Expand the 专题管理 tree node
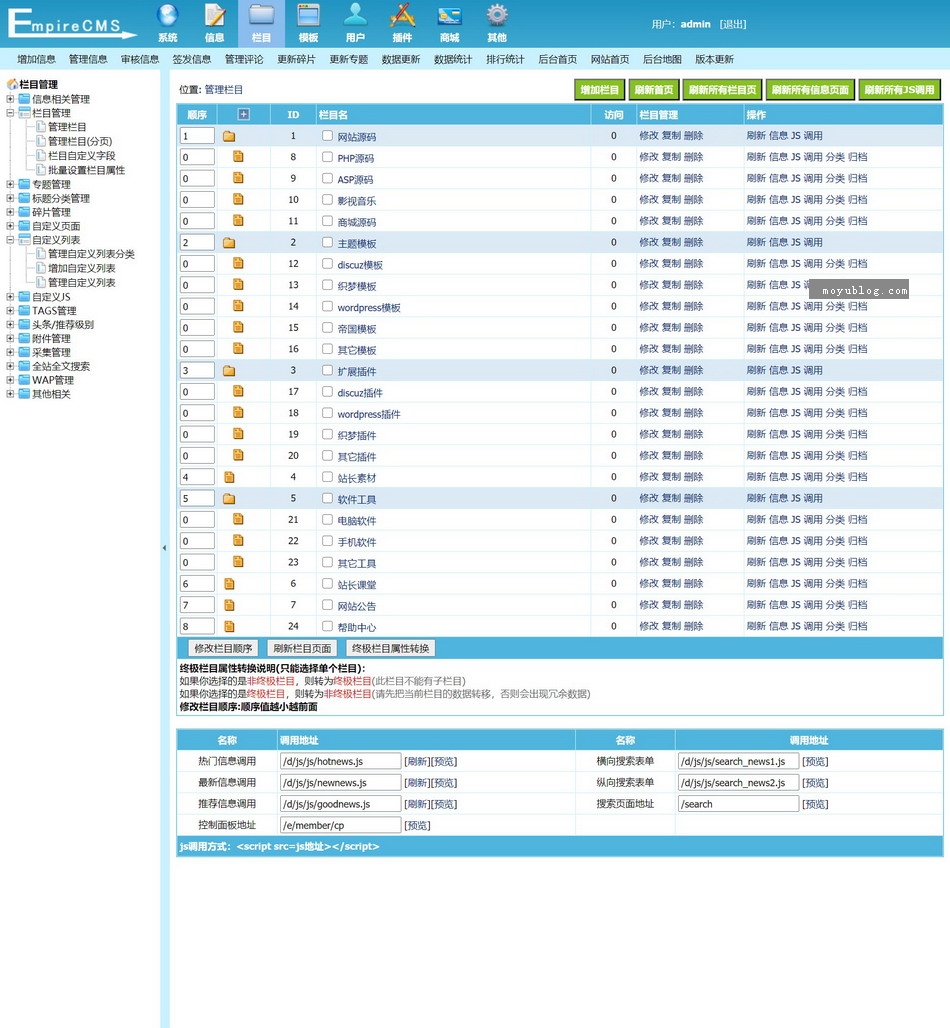The height and width of the screenshot is (1028, 950). (10, 184)
